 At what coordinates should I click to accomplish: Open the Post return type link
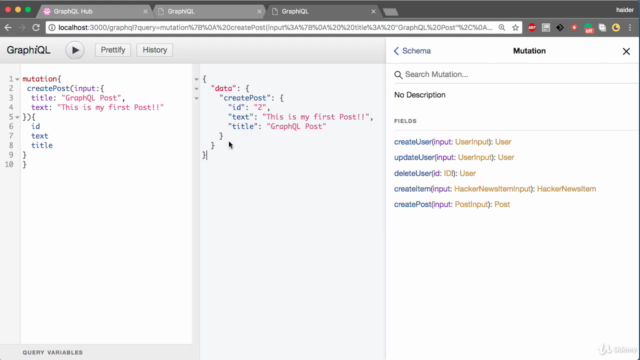502,204
